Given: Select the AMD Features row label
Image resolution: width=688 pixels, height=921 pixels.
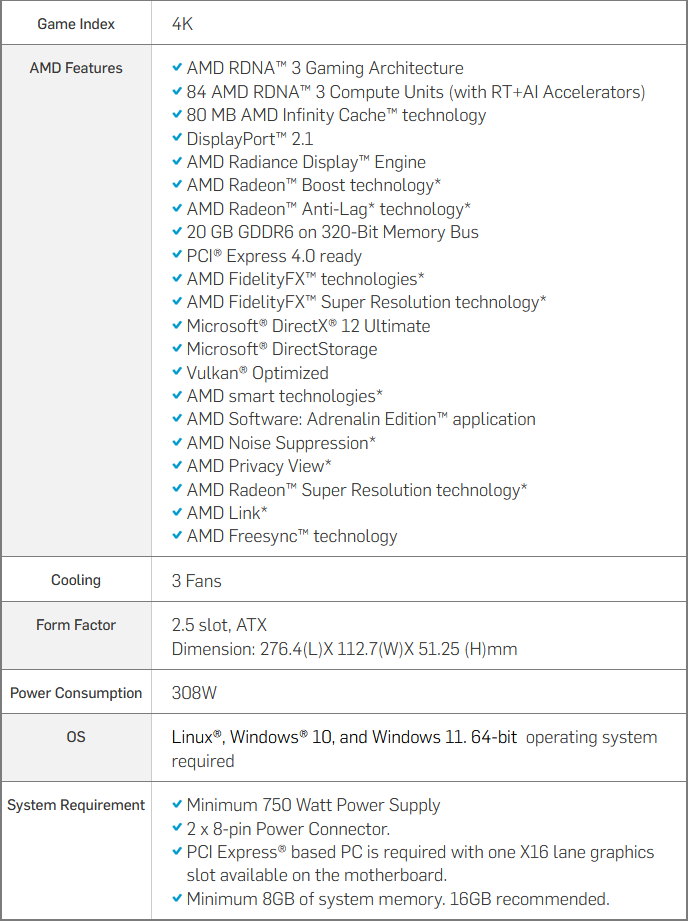Looking at the screenshot, I should point(76,68).
